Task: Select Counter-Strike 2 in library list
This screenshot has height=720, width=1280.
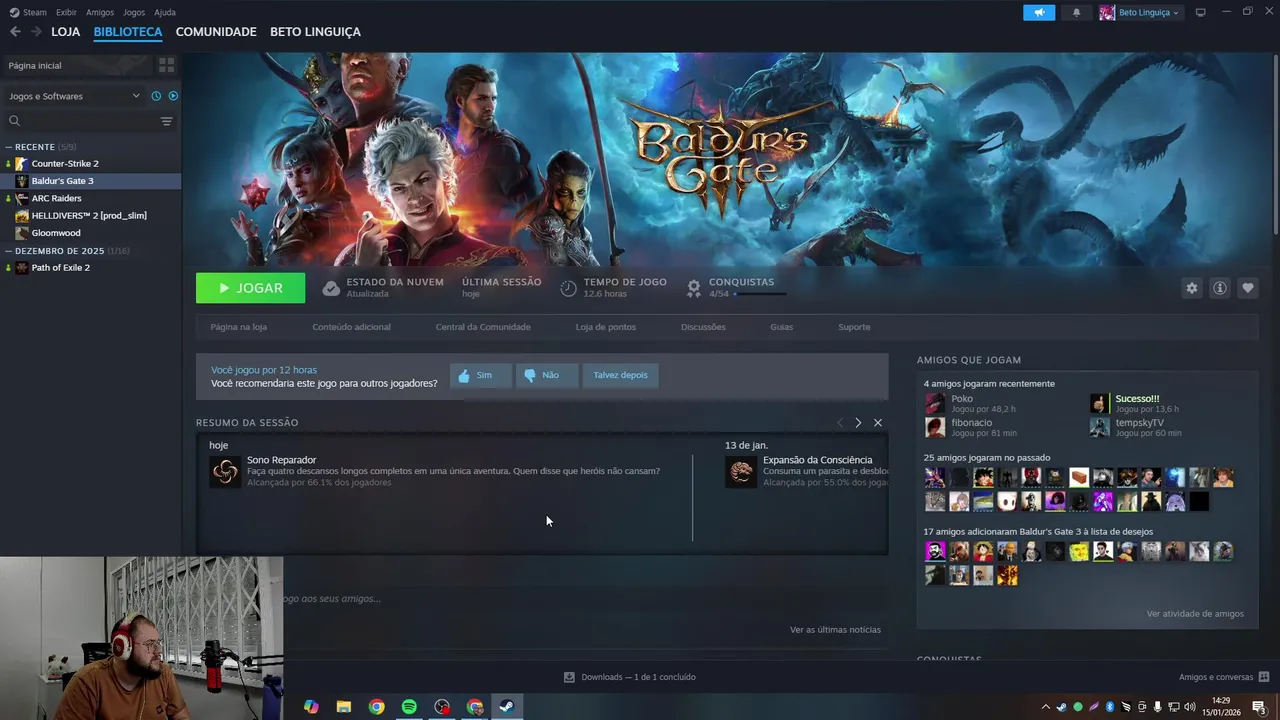Action: (65, 163)
